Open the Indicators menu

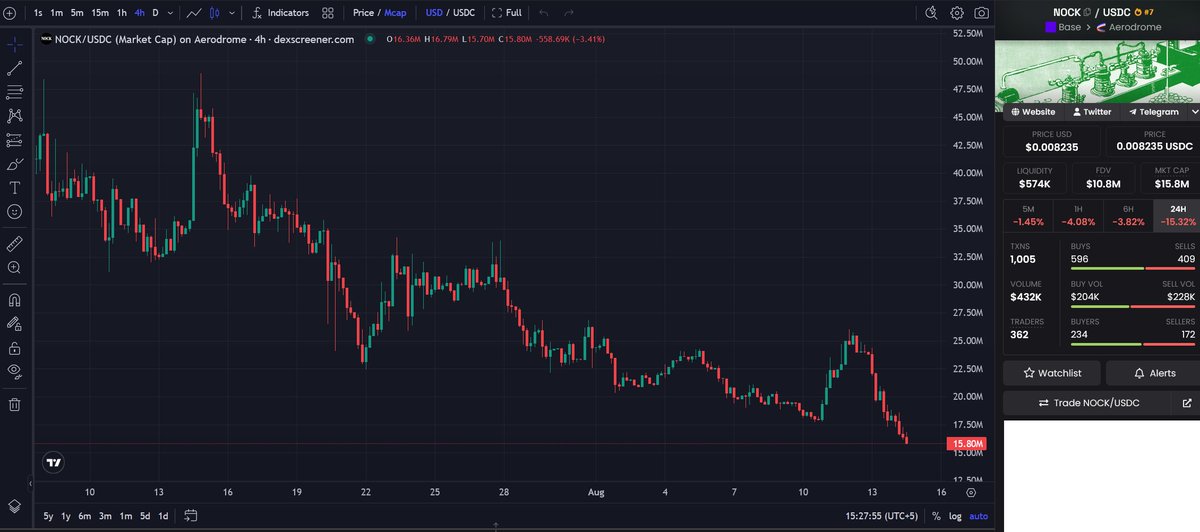(280, 13)
